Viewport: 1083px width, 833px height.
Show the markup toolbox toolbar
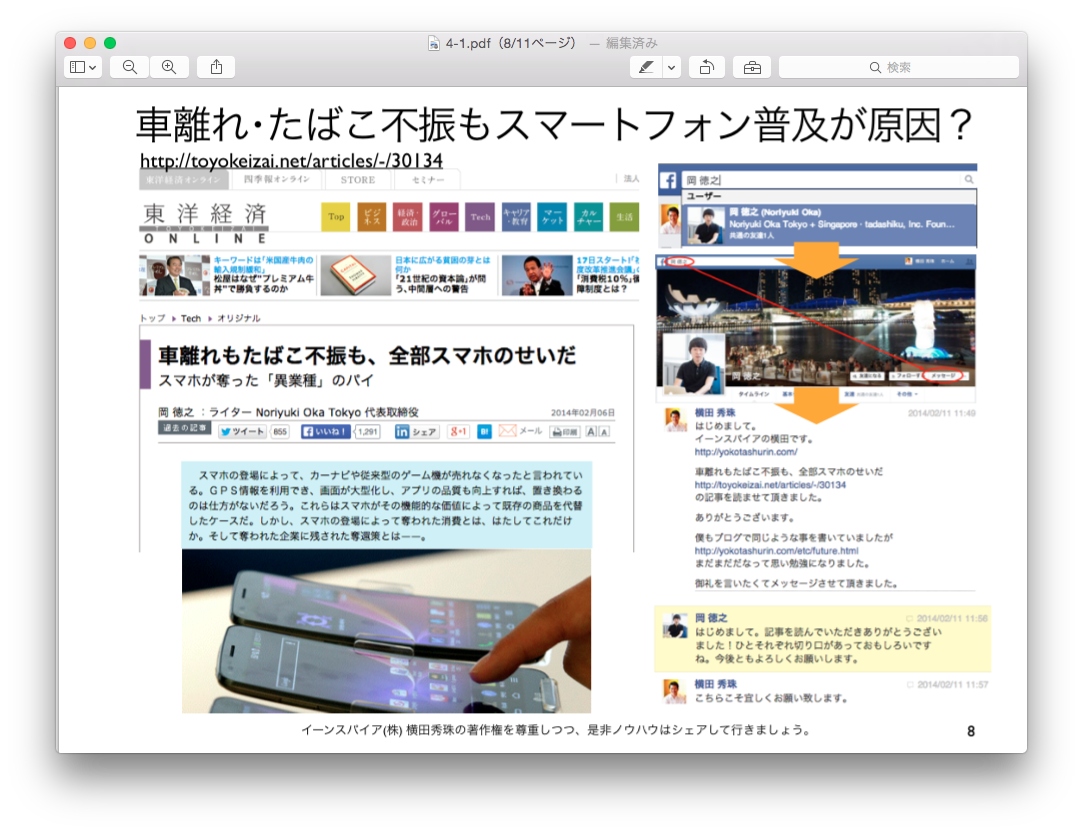[752, 67]
